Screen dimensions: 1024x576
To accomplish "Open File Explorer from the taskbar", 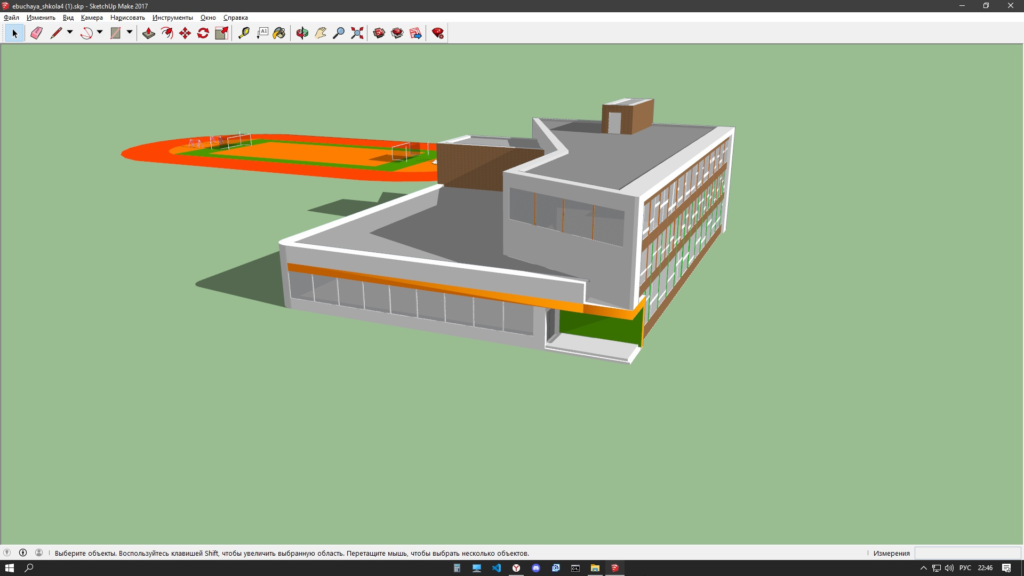I will [595, 568].
